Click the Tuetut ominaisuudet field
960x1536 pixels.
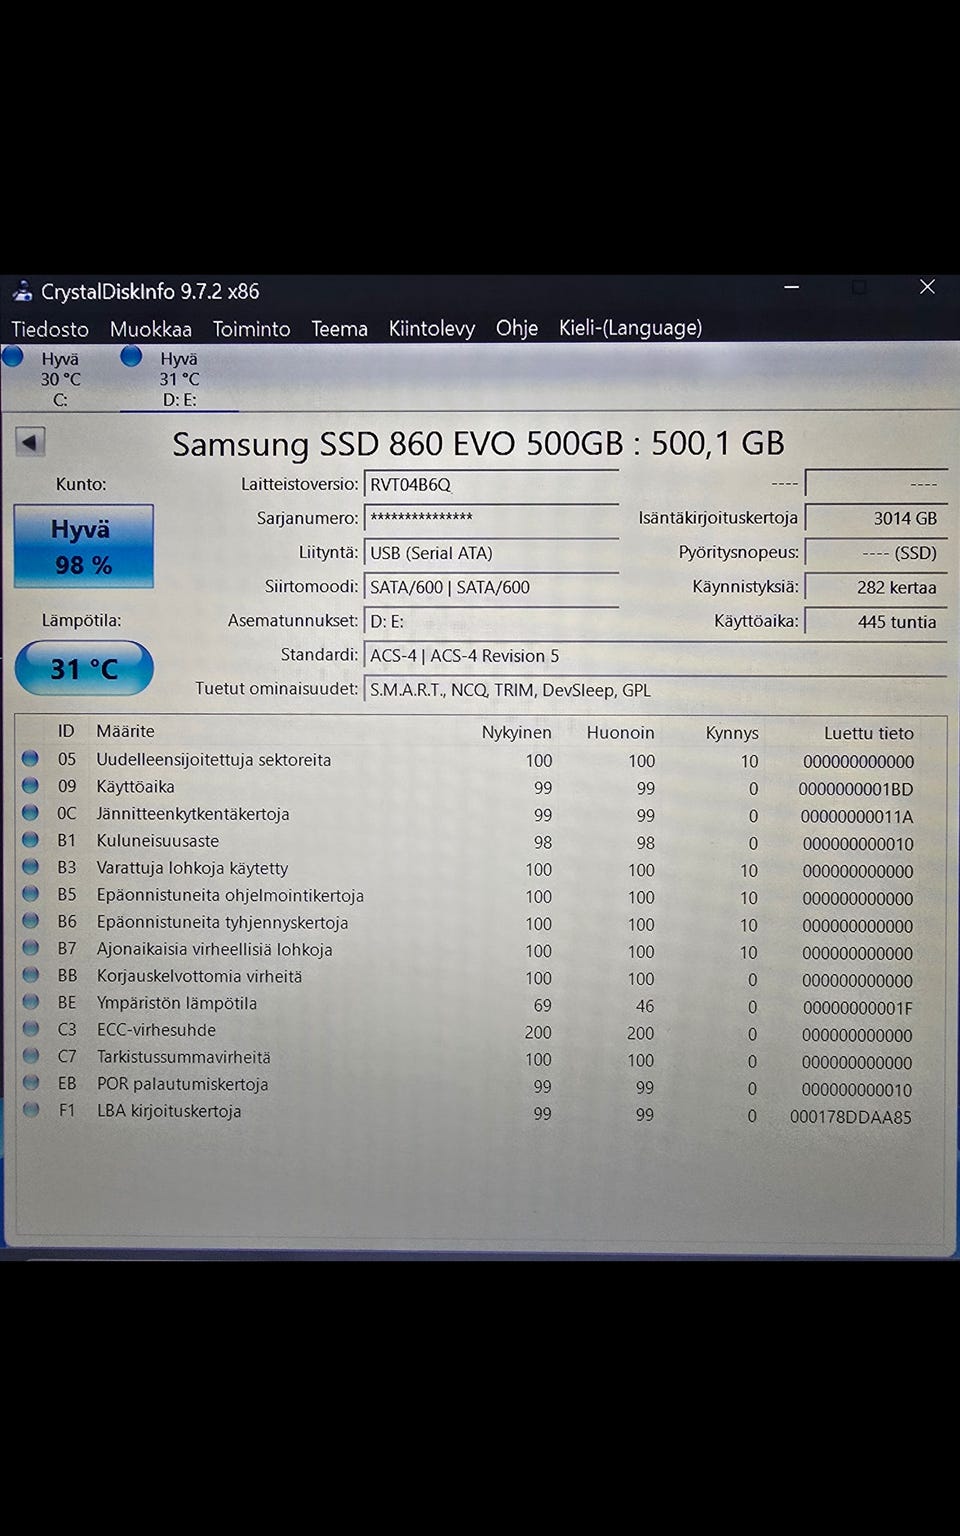pos(655,690)
